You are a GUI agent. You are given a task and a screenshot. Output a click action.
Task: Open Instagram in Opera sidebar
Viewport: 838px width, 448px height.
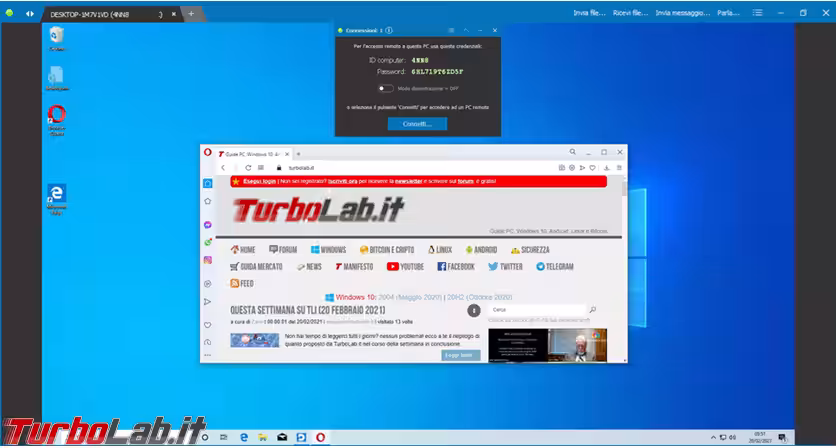(x=208, y=260)
